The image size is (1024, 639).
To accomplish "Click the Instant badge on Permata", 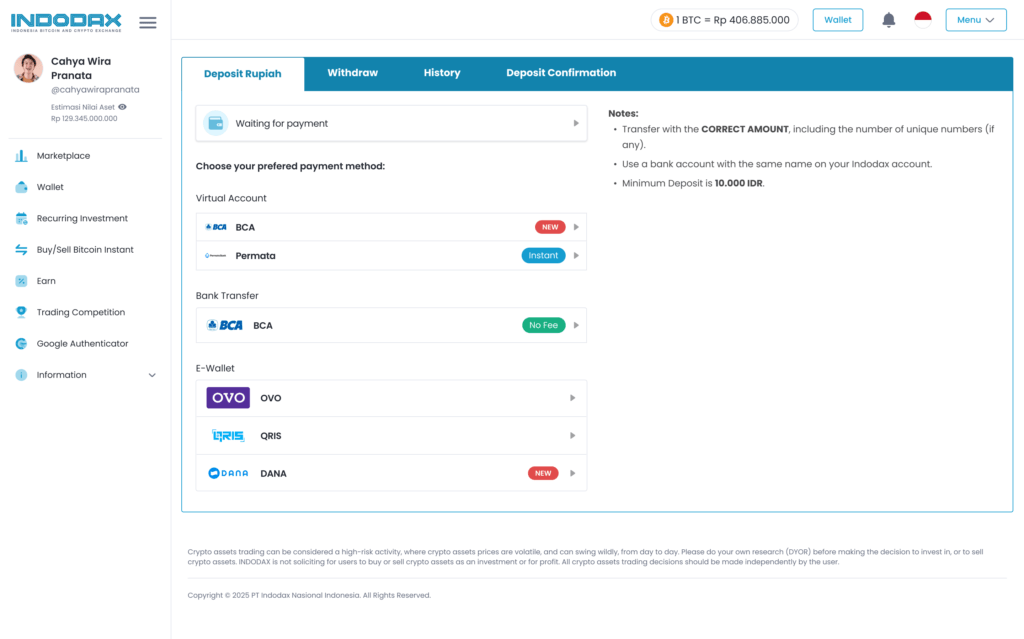I will point(543,255).
